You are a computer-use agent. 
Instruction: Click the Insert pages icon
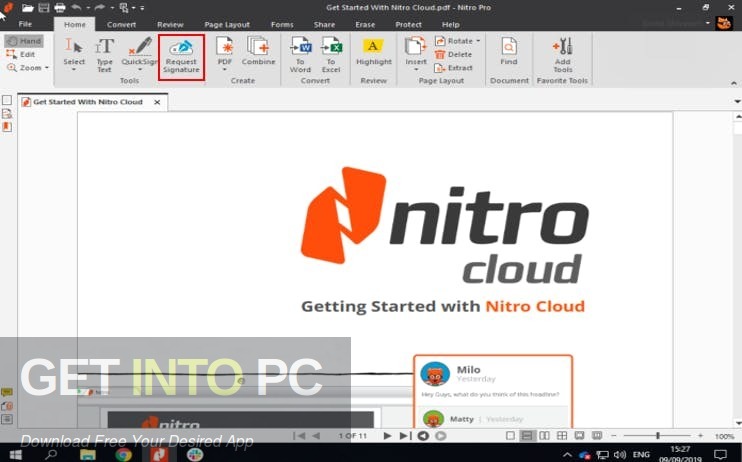tap(415, 47)
